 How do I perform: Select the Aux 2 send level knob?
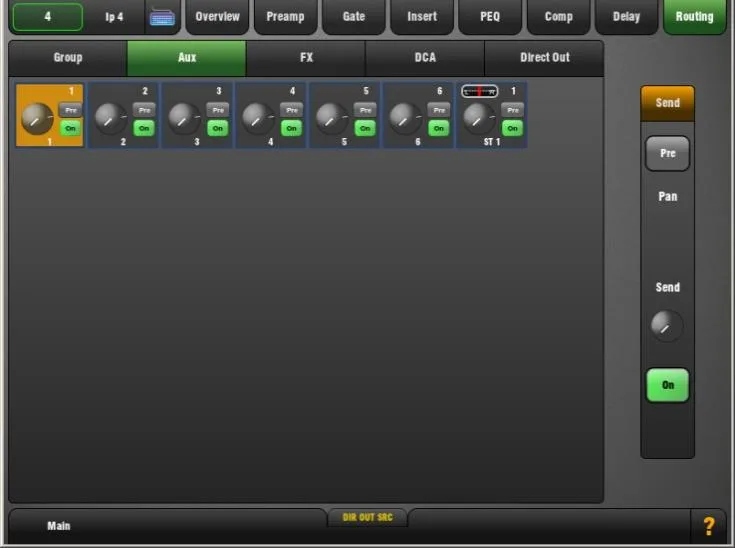click(x=111, y=119)
